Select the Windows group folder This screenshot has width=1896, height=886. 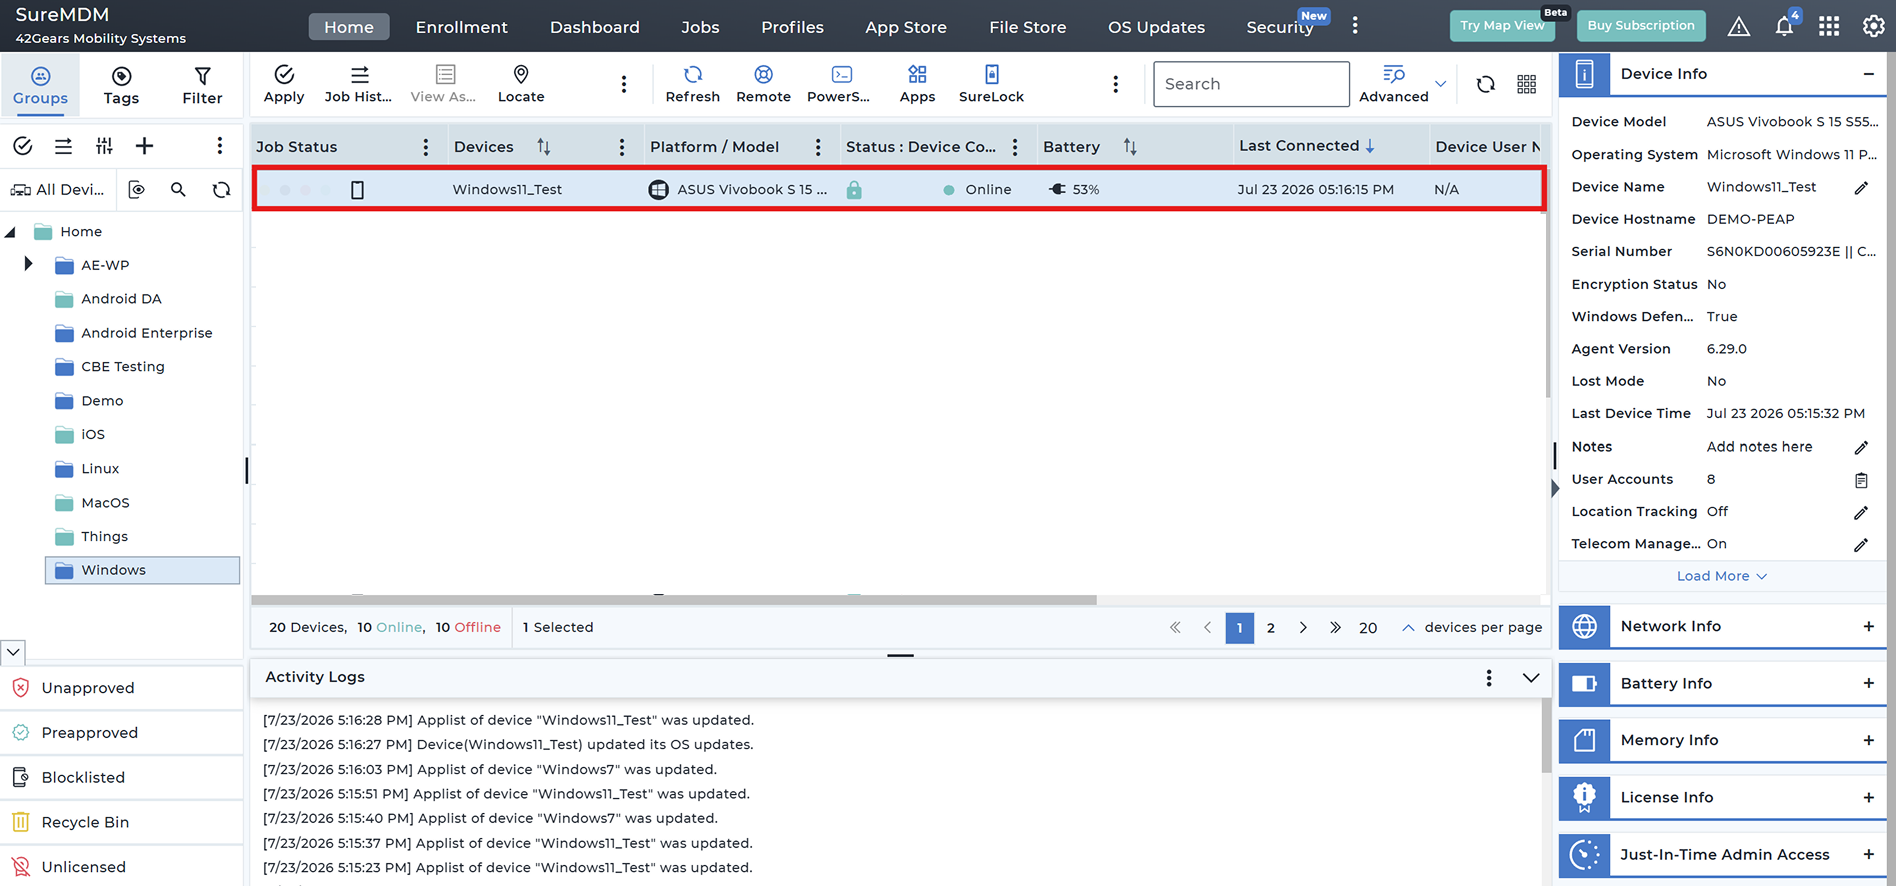point(142,570)
